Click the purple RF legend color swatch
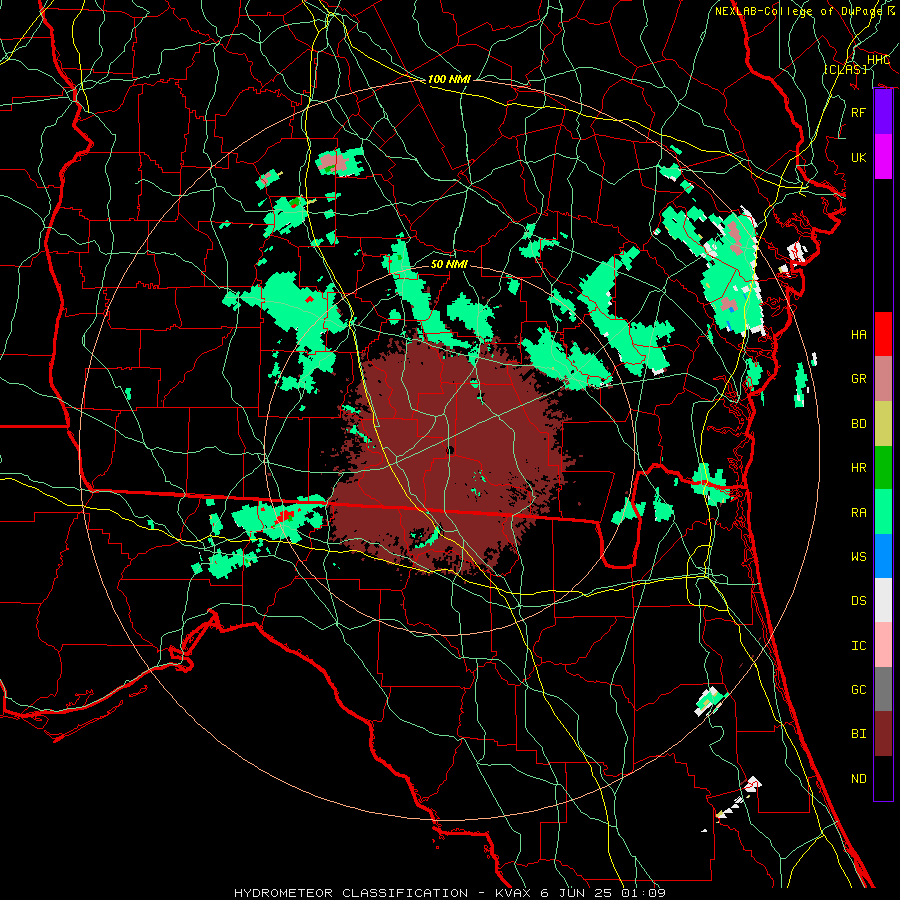 tap(883, 112)
